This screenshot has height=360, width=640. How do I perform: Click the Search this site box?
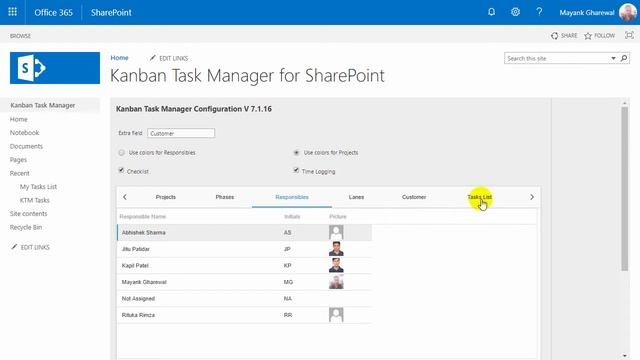(557, 58)
